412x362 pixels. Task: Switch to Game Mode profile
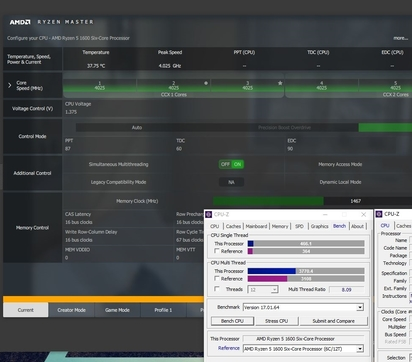coord(117,310)
